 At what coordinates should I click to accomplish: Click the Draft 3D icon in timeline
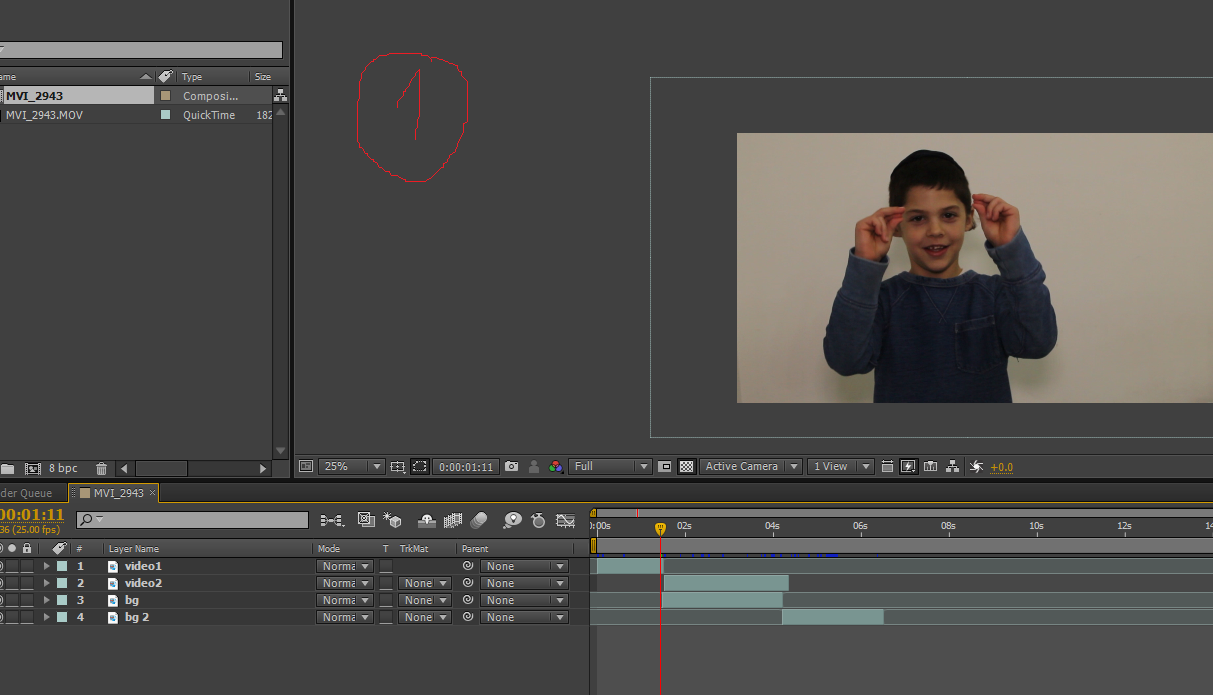pos(392,521)
